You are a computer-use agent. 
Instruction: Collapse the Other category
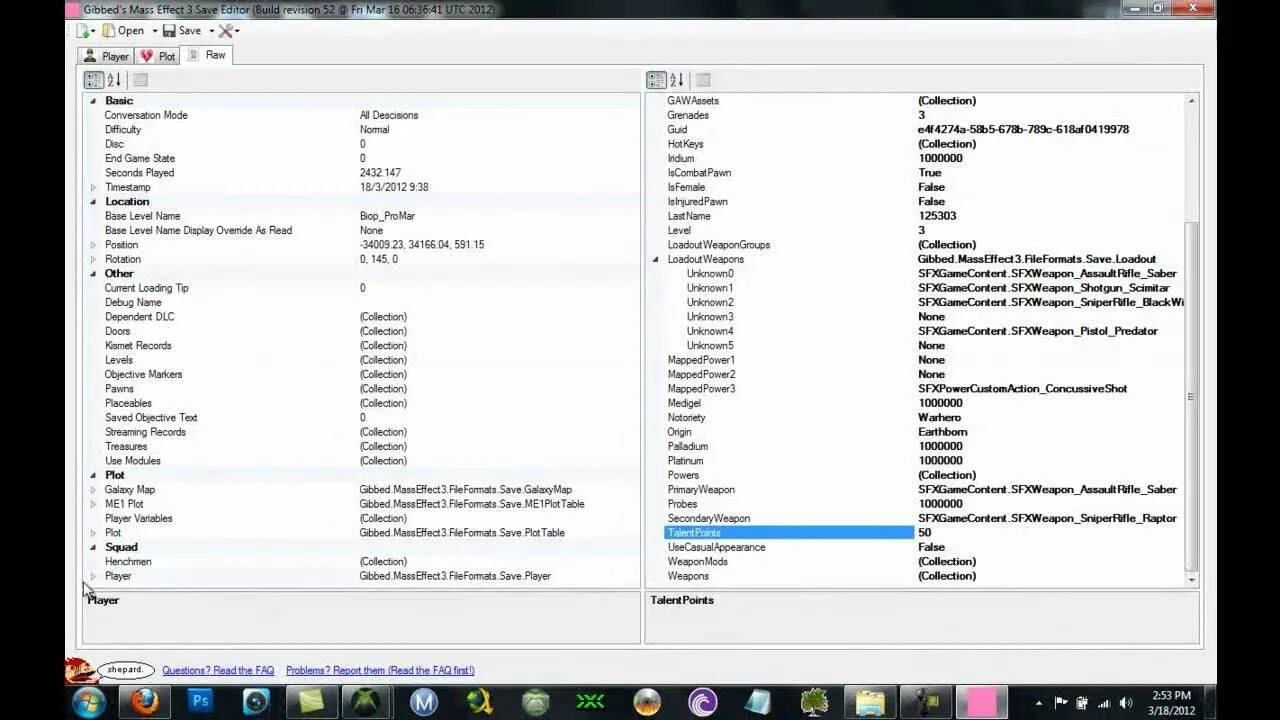coord(93,274)
